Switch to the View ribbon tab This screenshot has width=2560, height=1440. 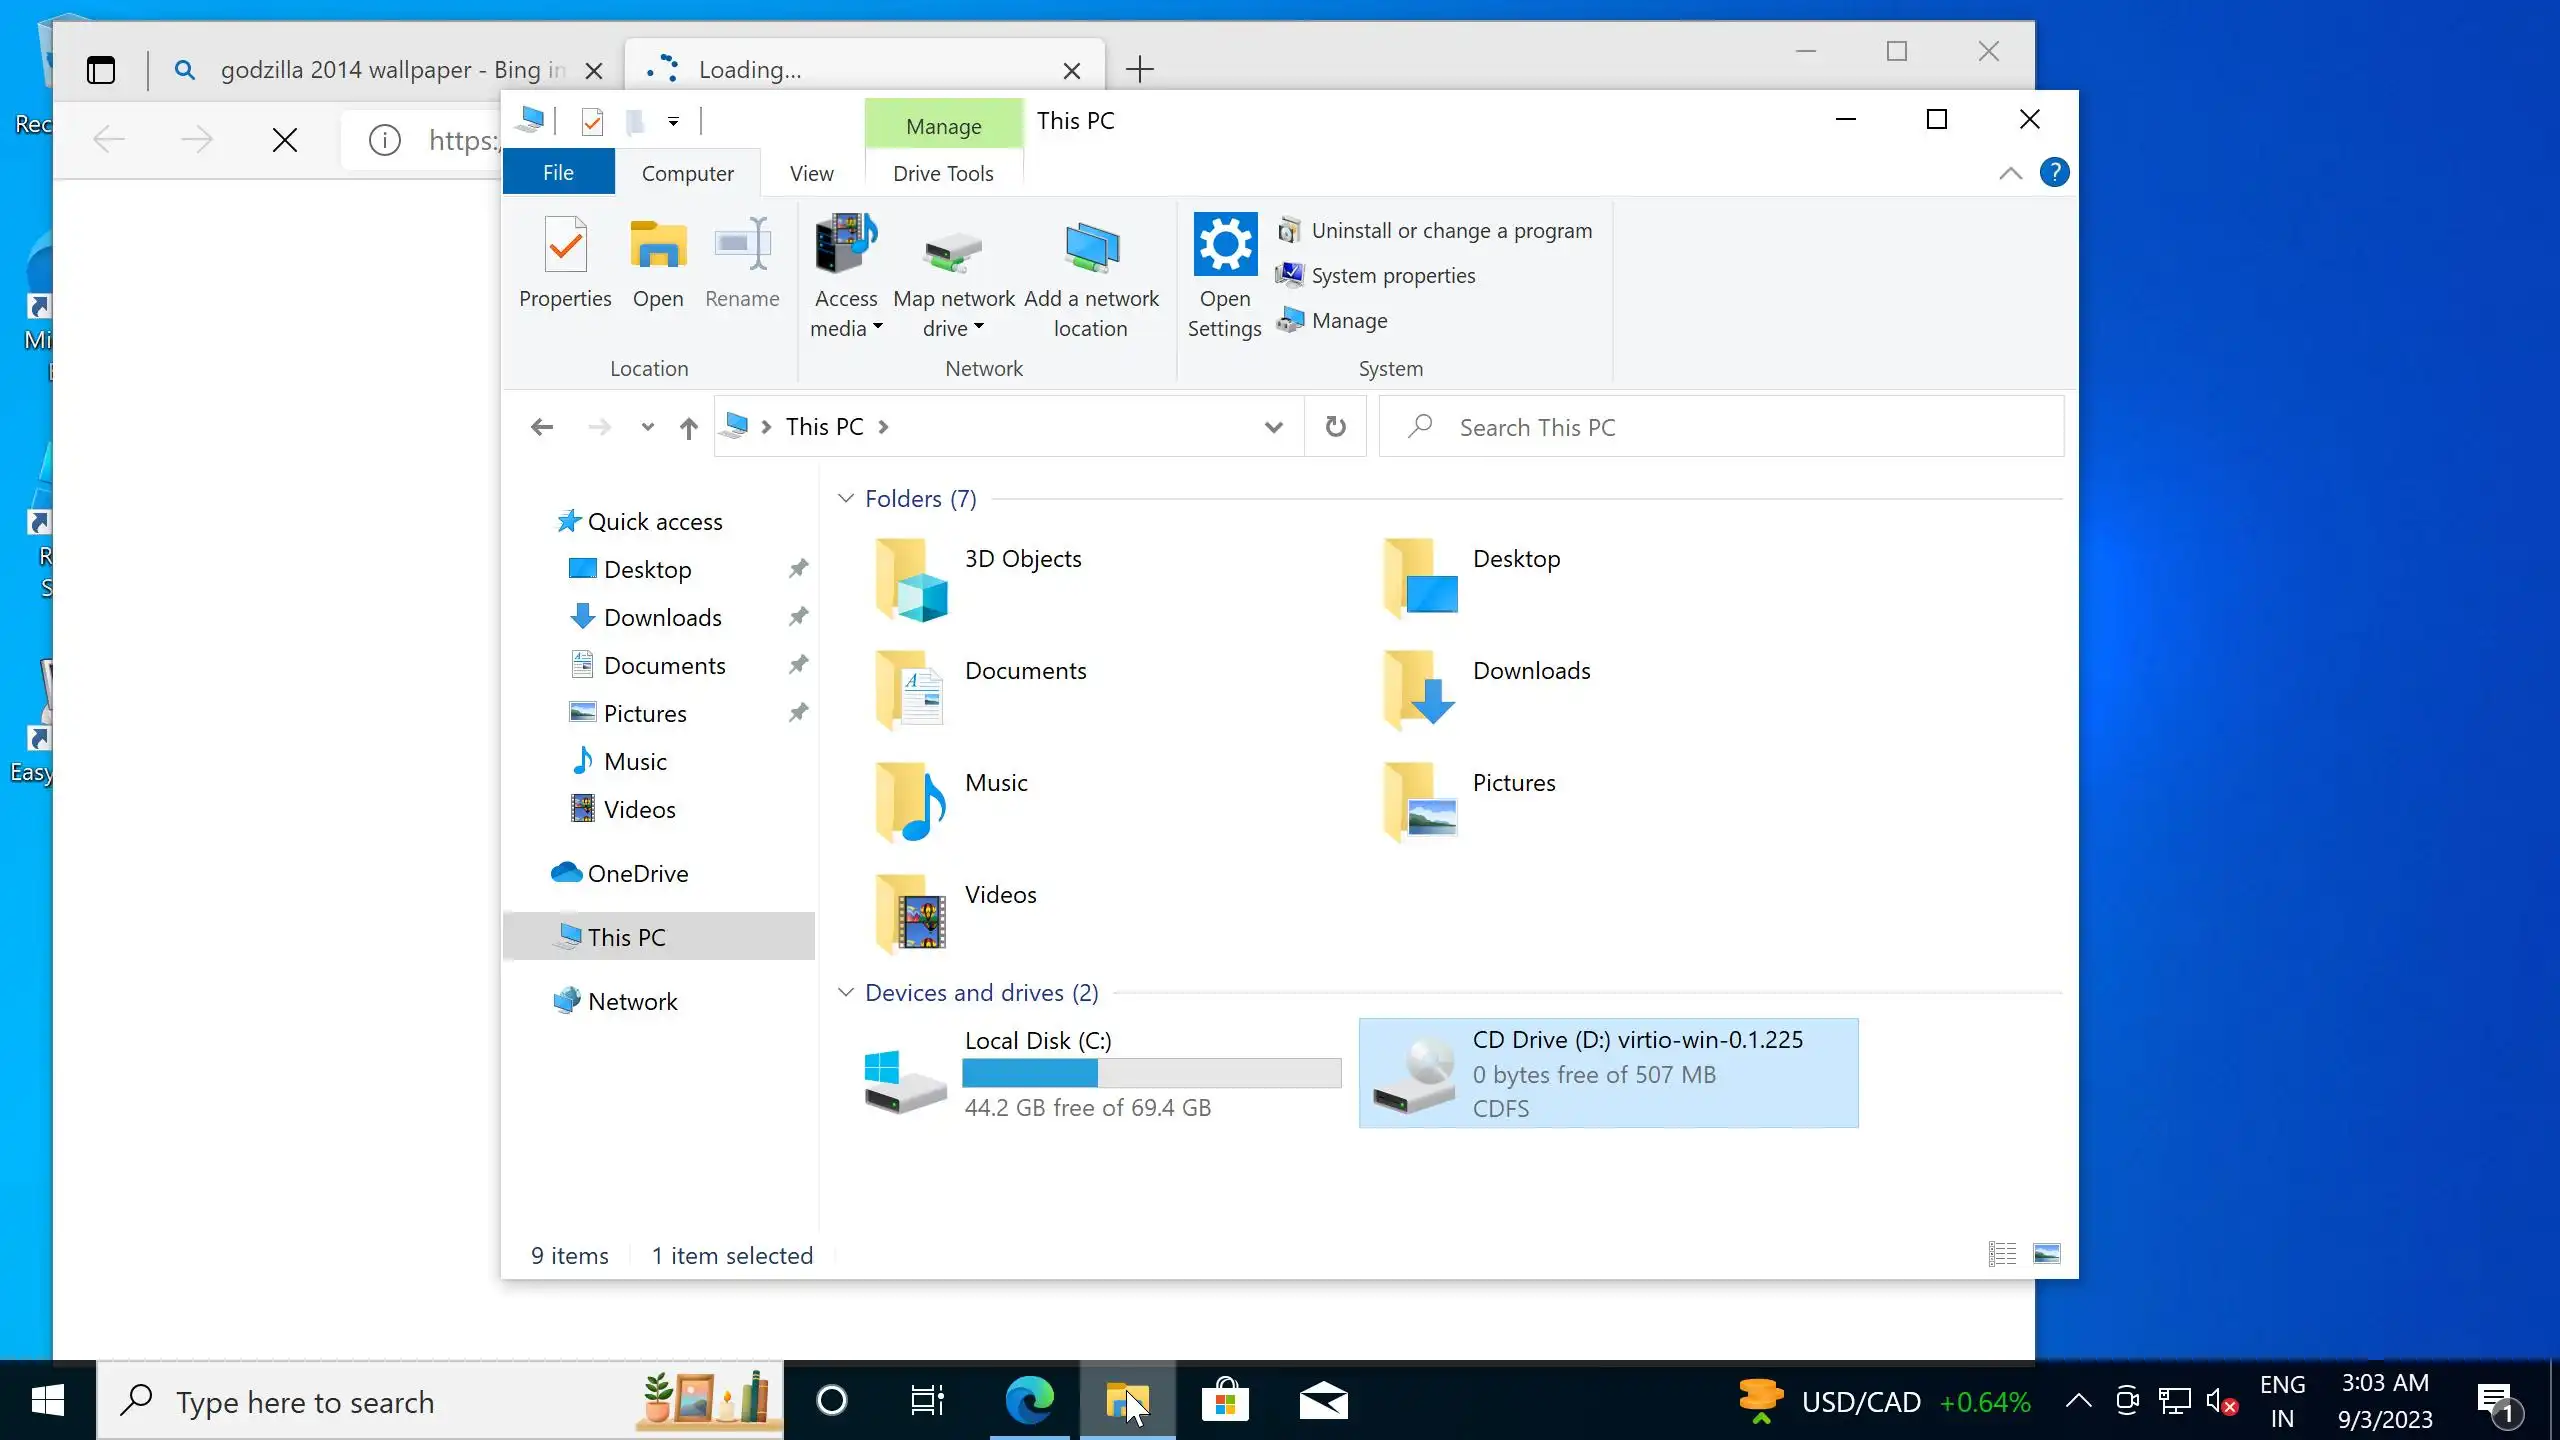pyautogui.click(x=811, y=174)
